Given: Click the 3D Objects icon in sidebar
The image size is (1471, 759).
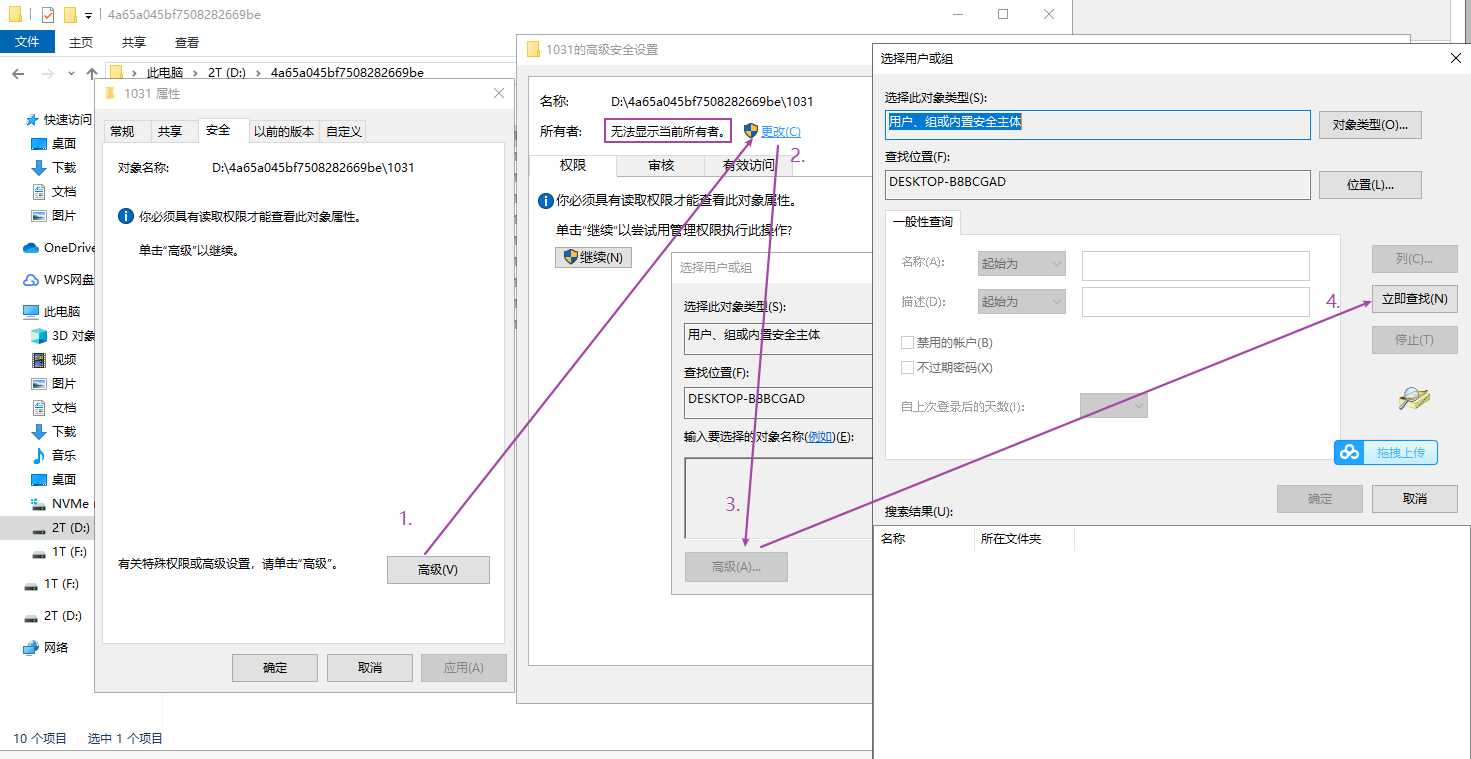Looking at the screenshot, I should (39, 336).
